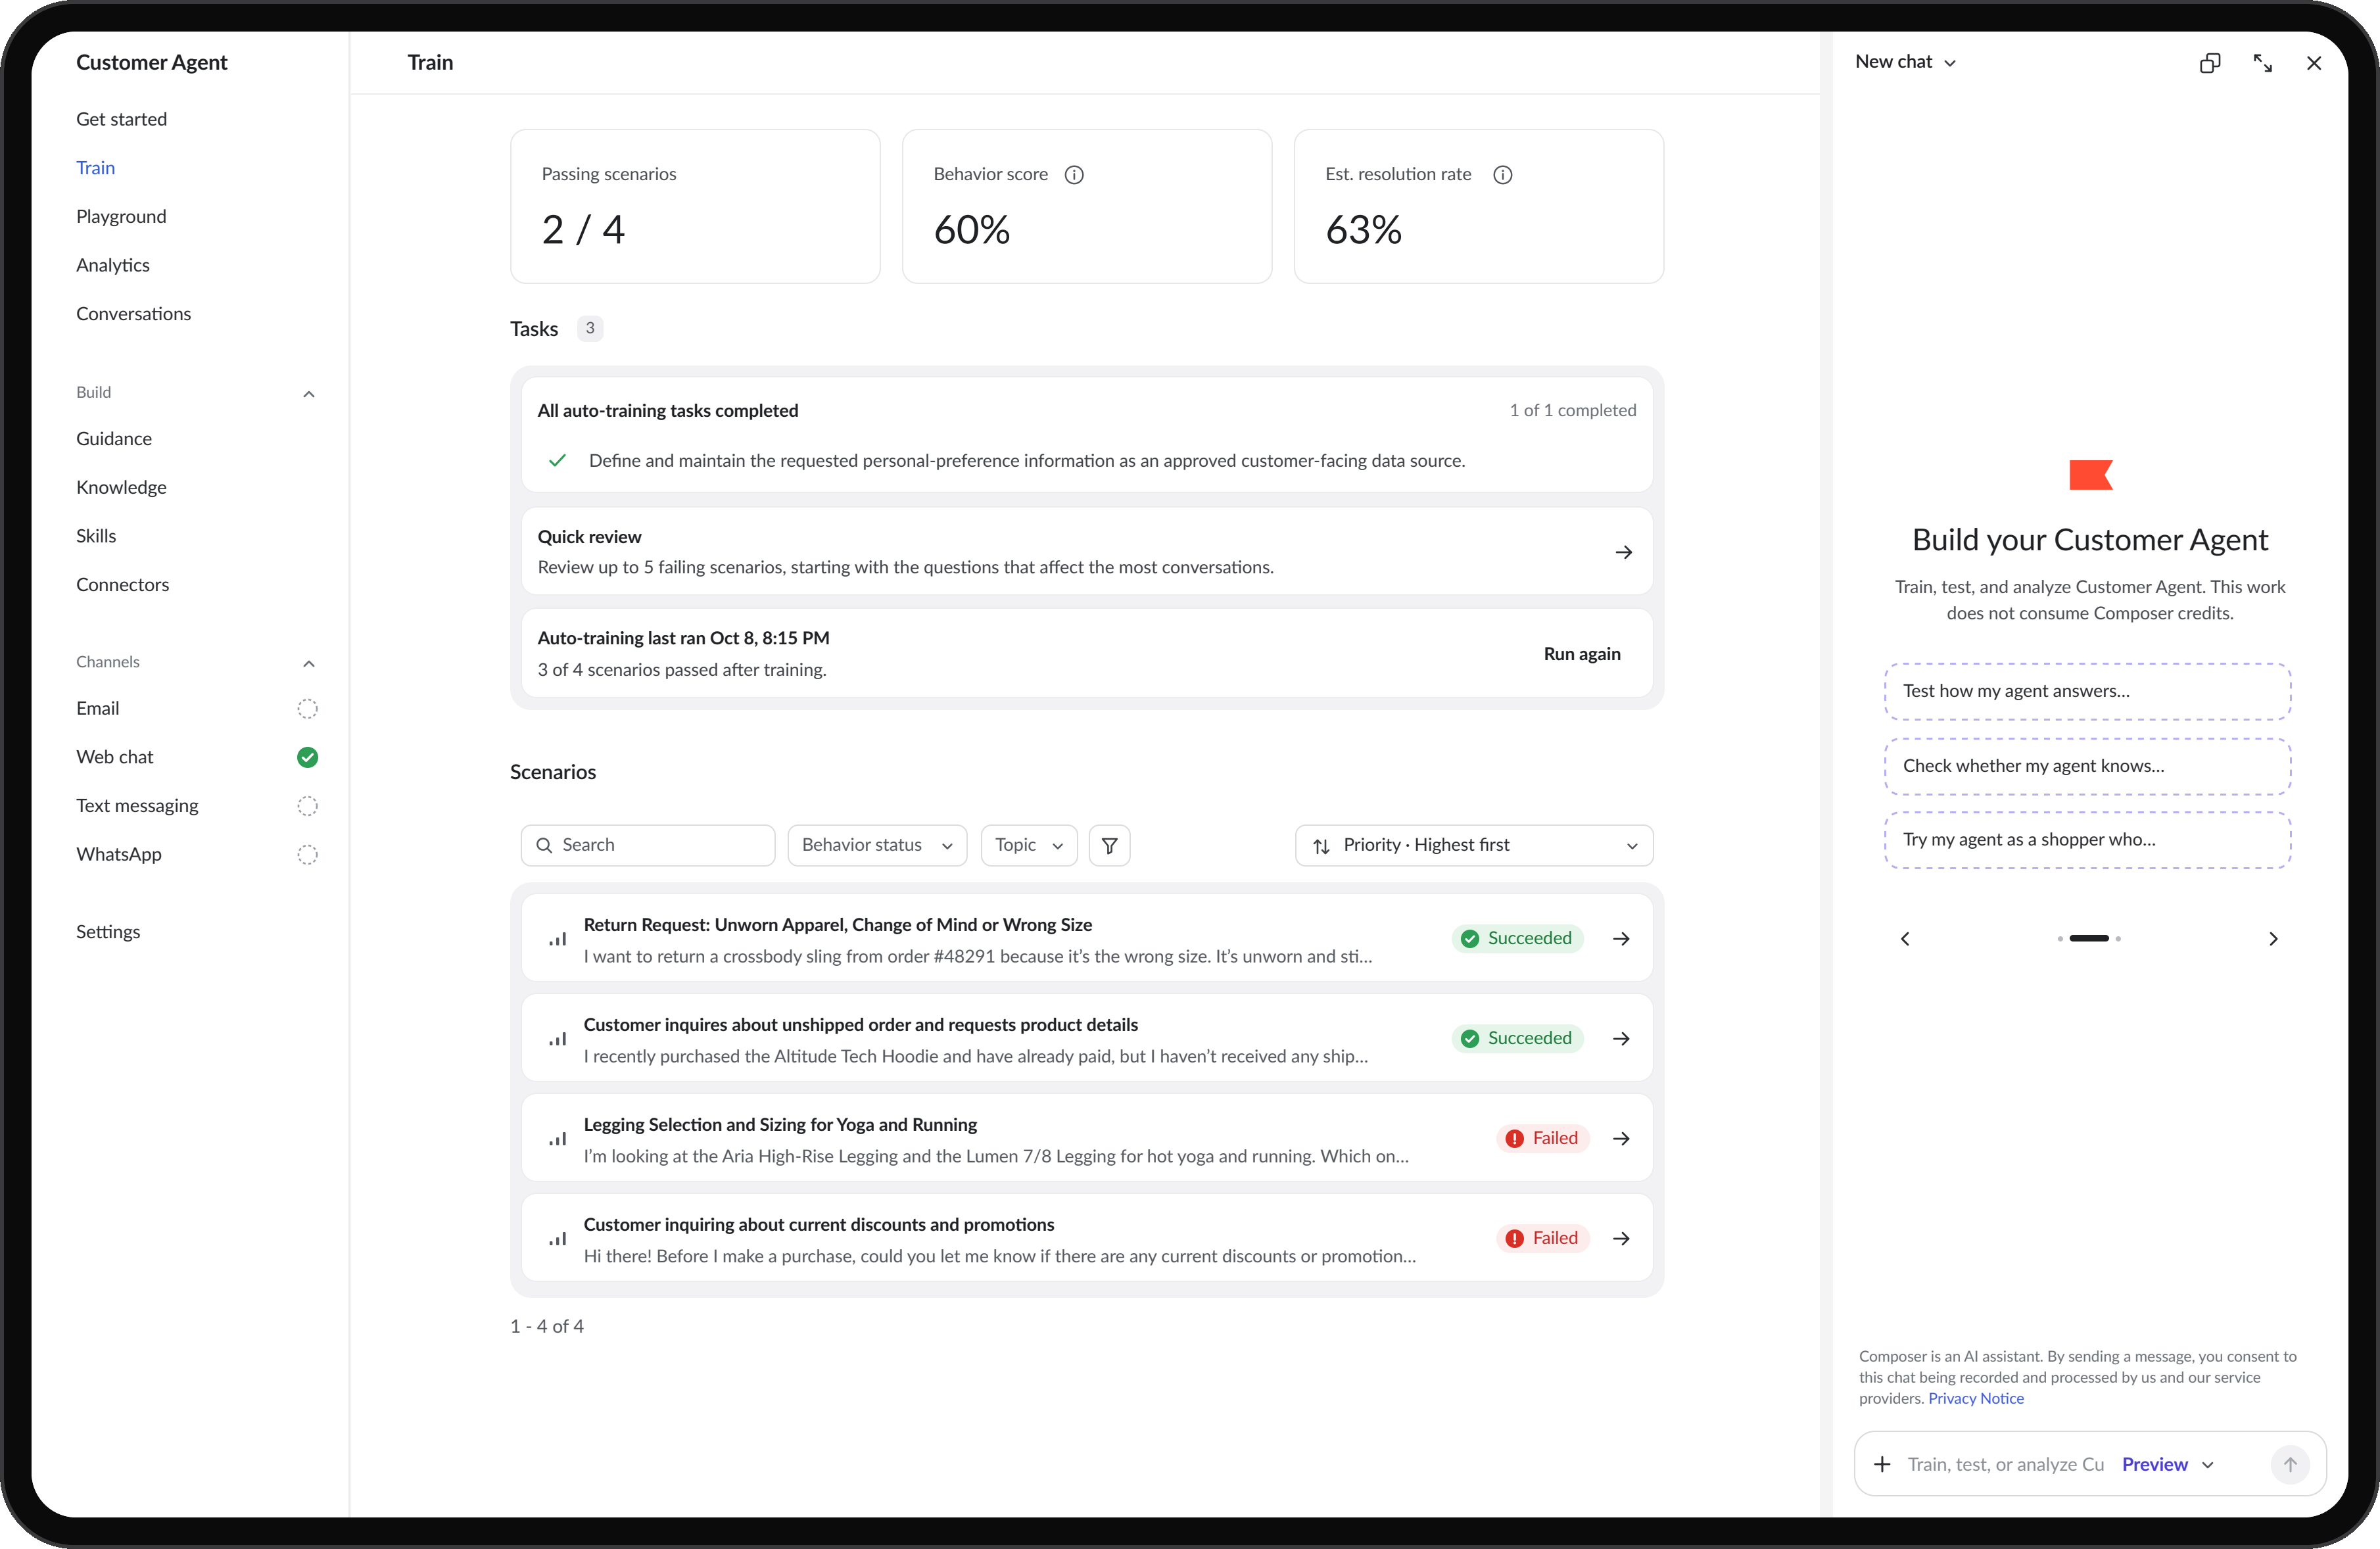
Task: Click the send arrow in chat input
Action: click(x=2290, y=1464)
